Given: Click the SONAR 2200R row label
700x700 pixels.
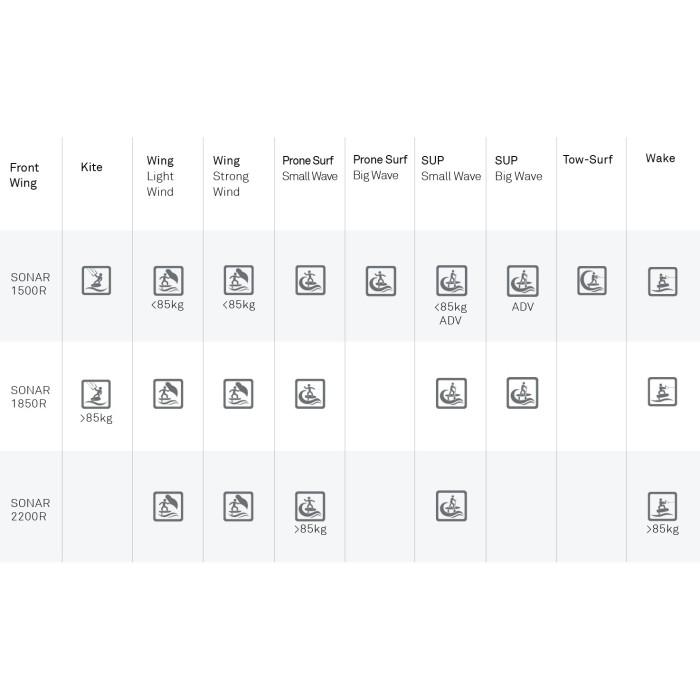Looking at the screenshot, I should coord(30,509).
